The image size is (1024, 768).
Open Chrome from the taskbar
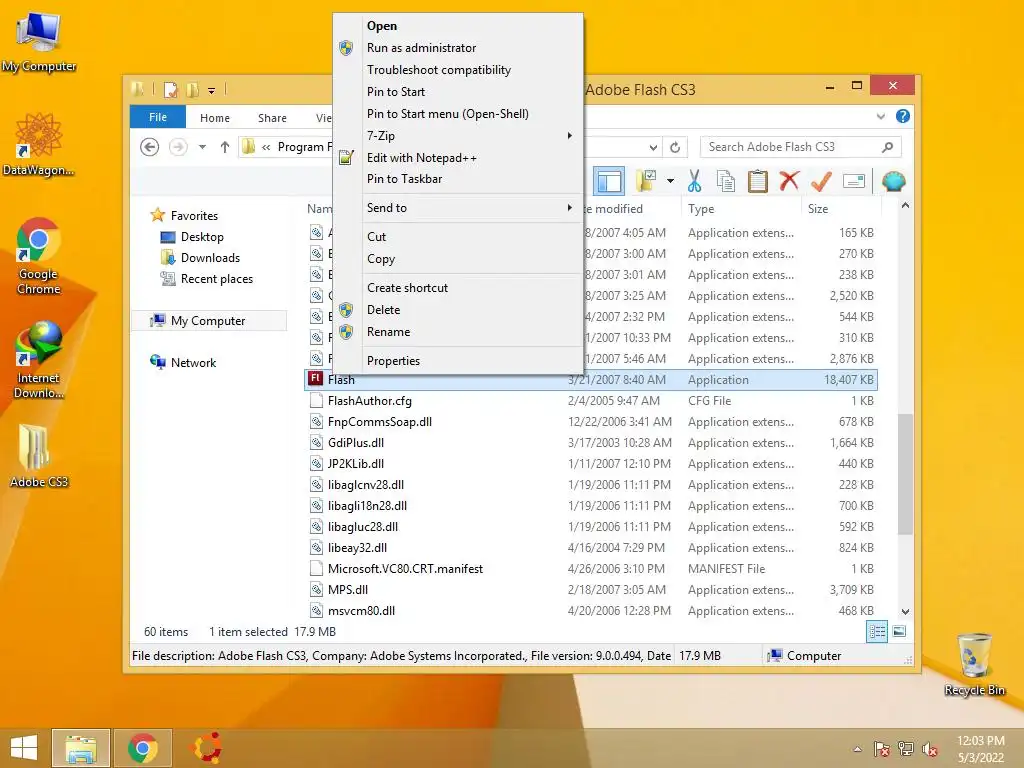142,748
